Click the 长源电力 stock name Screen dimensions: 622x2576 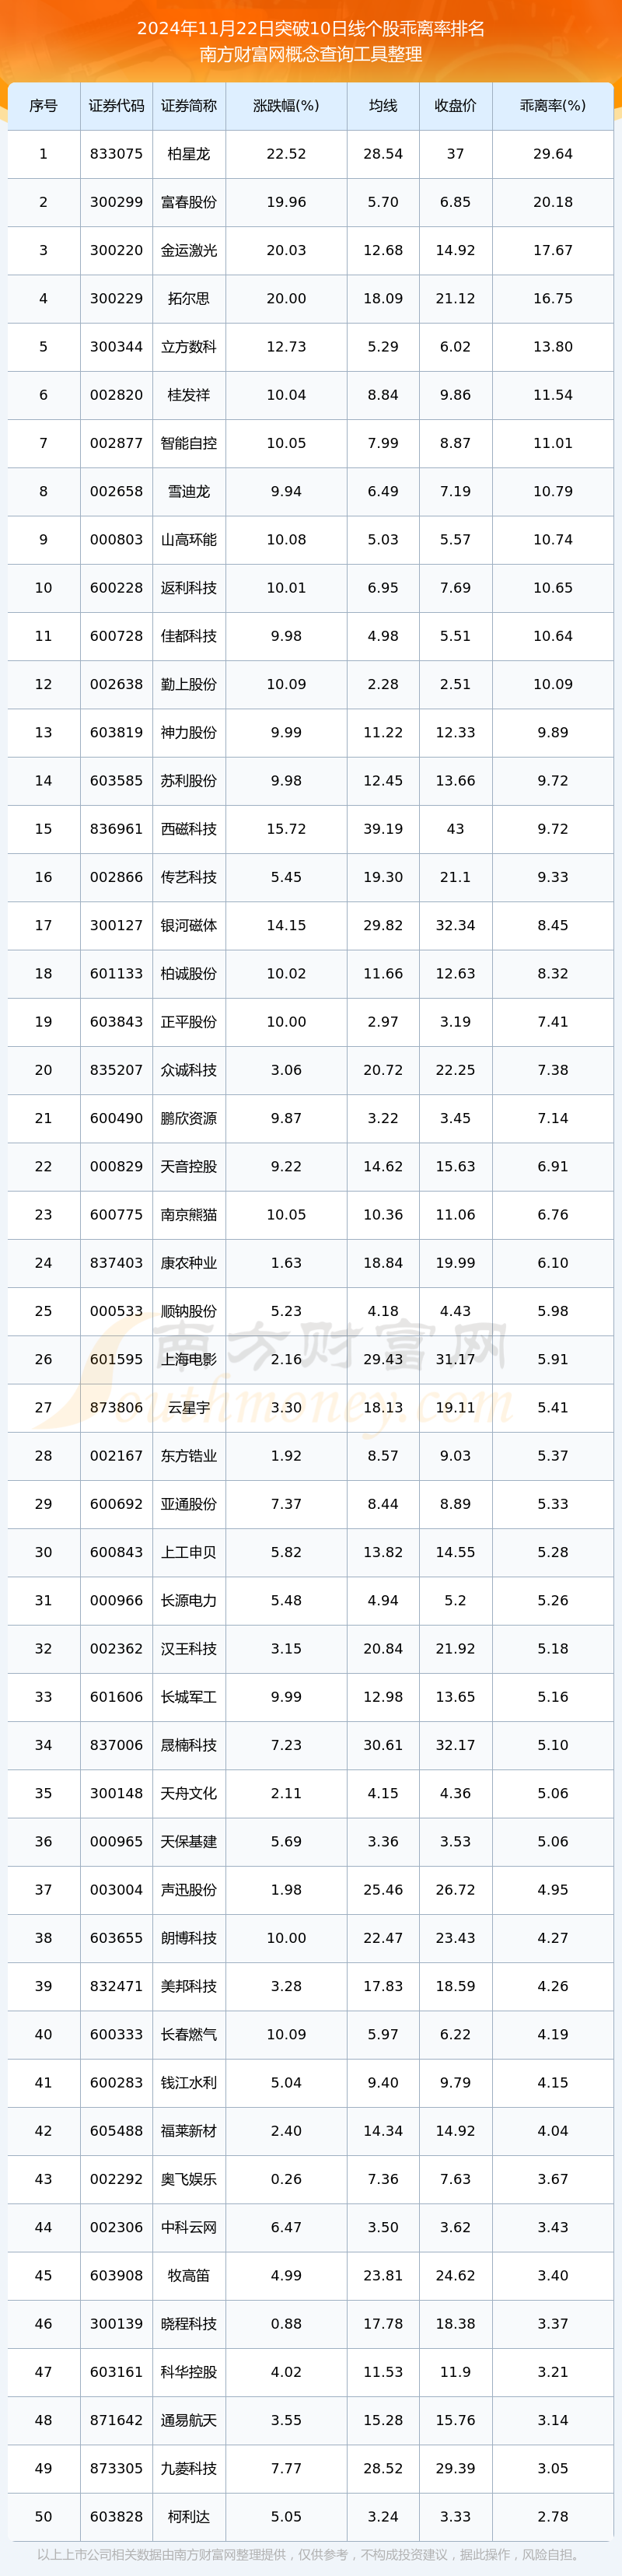click(189, 1600)
